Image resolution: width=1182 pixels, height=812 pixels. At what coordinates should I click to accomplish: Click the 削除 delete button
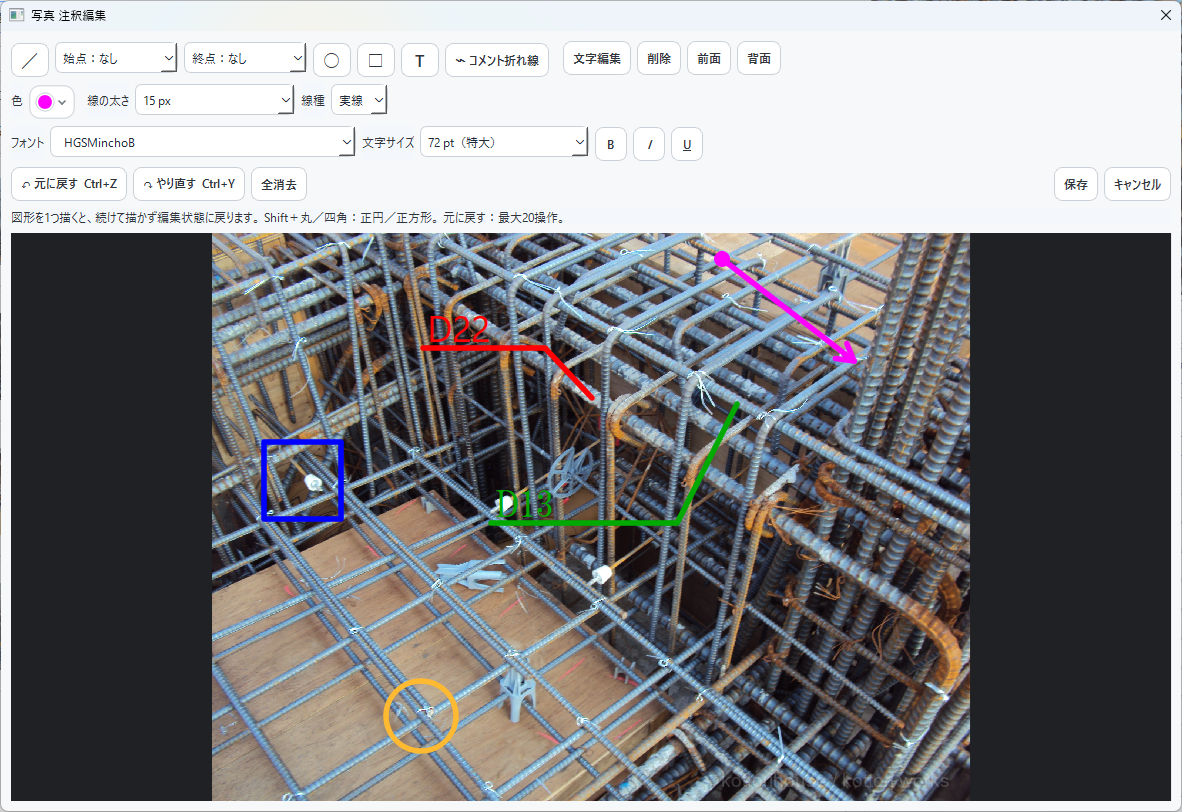[659, 58]
